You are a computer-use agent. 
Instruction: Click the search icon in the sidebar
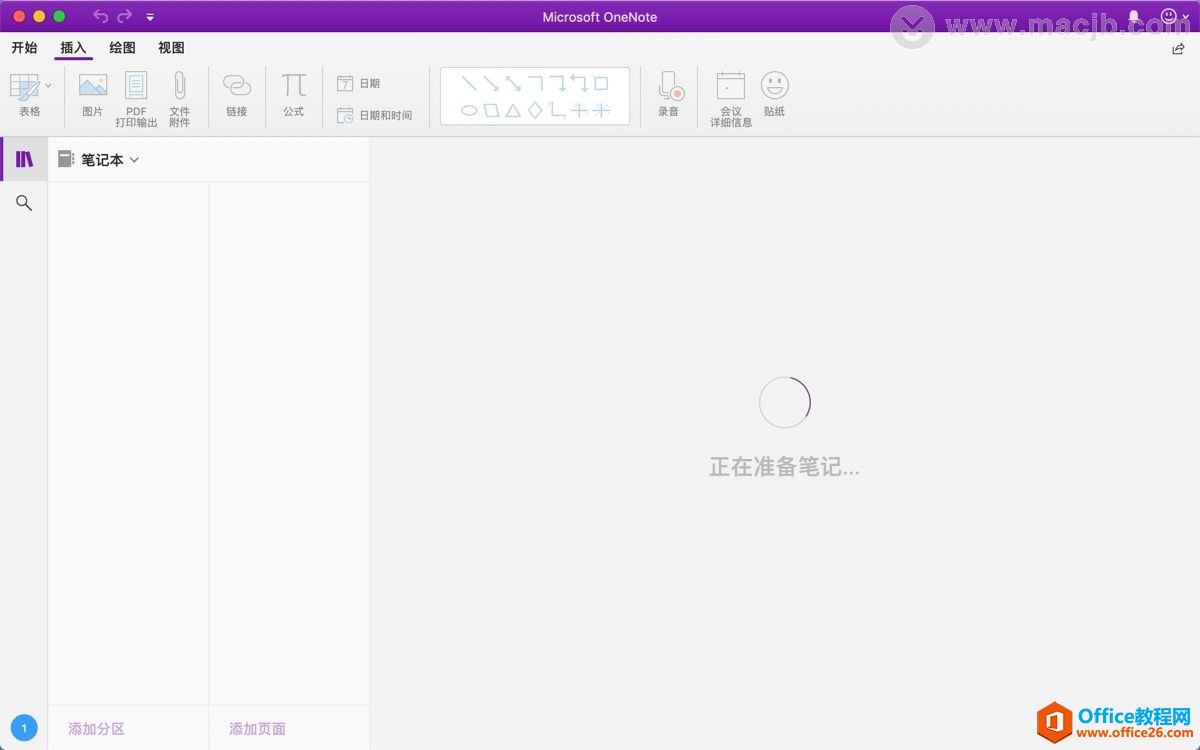pyautogui.click(x=24, y=203)
